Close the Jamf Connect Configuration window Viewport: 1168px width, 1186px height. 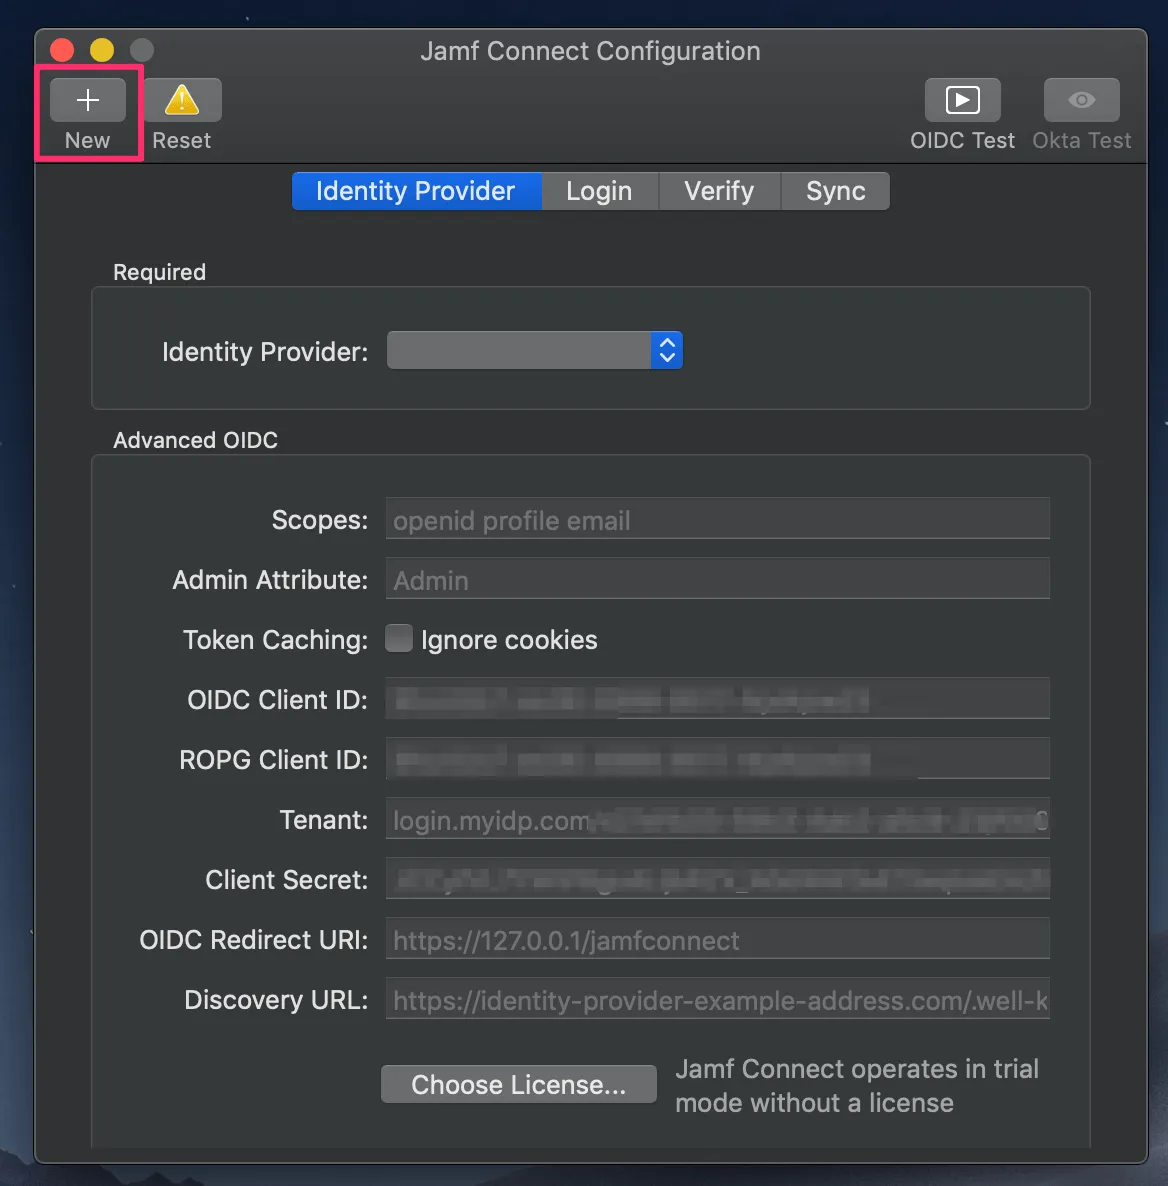pos(62,50)
